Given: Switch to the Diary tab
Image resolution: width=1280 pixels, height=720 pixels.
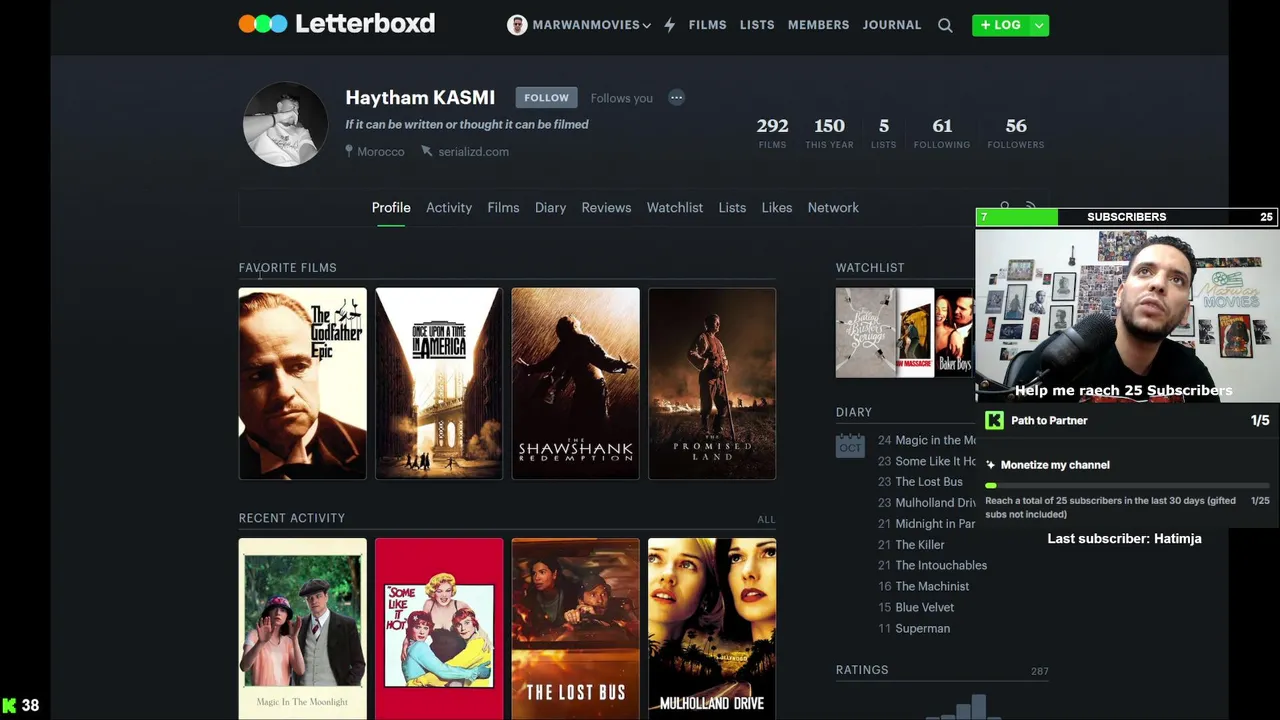Looking at the screenshot, I should click(550, 207).
